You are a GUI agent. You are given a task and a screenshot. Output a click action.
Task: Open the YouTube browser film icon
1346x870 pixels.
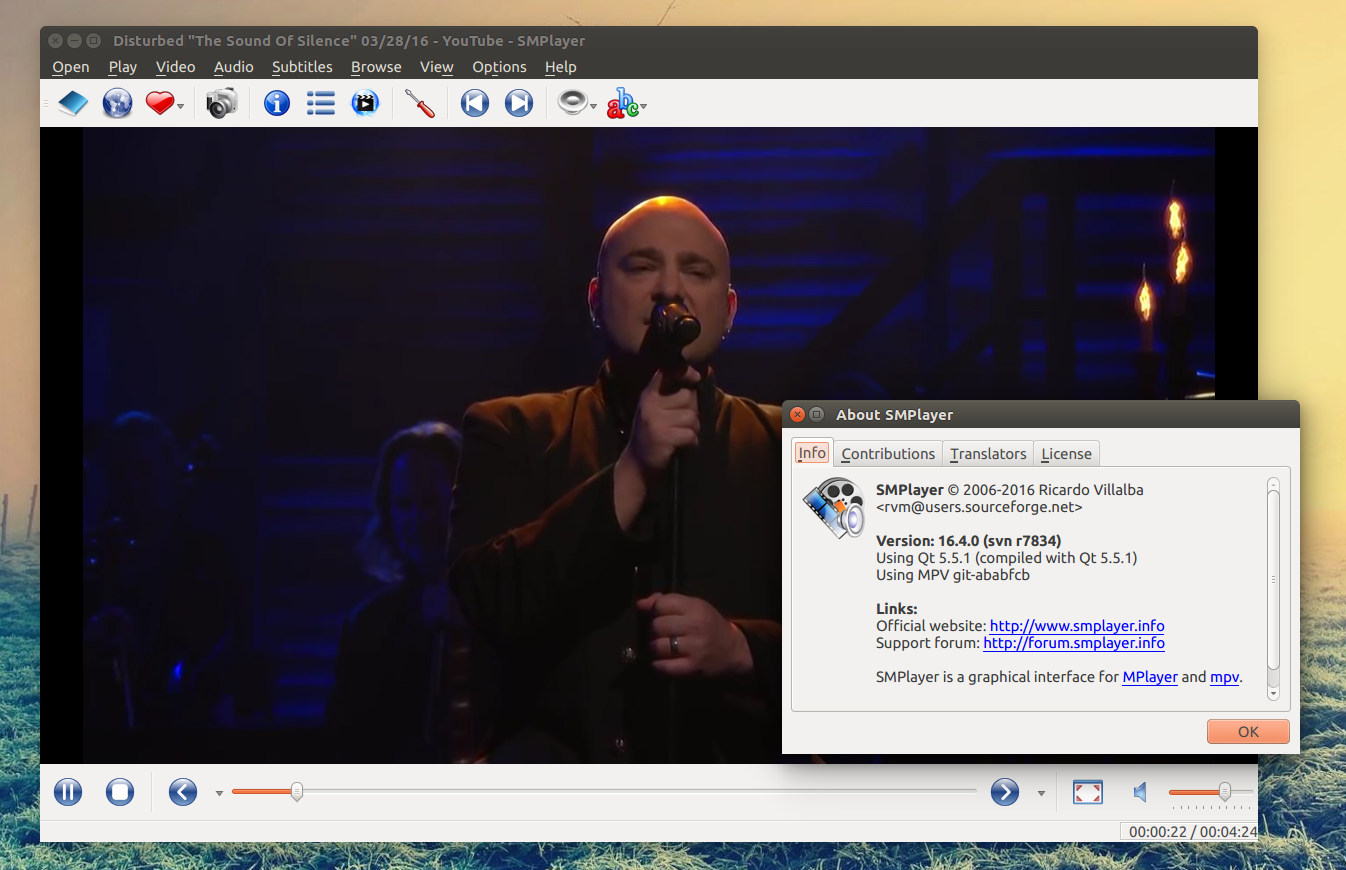pos(365,103)
